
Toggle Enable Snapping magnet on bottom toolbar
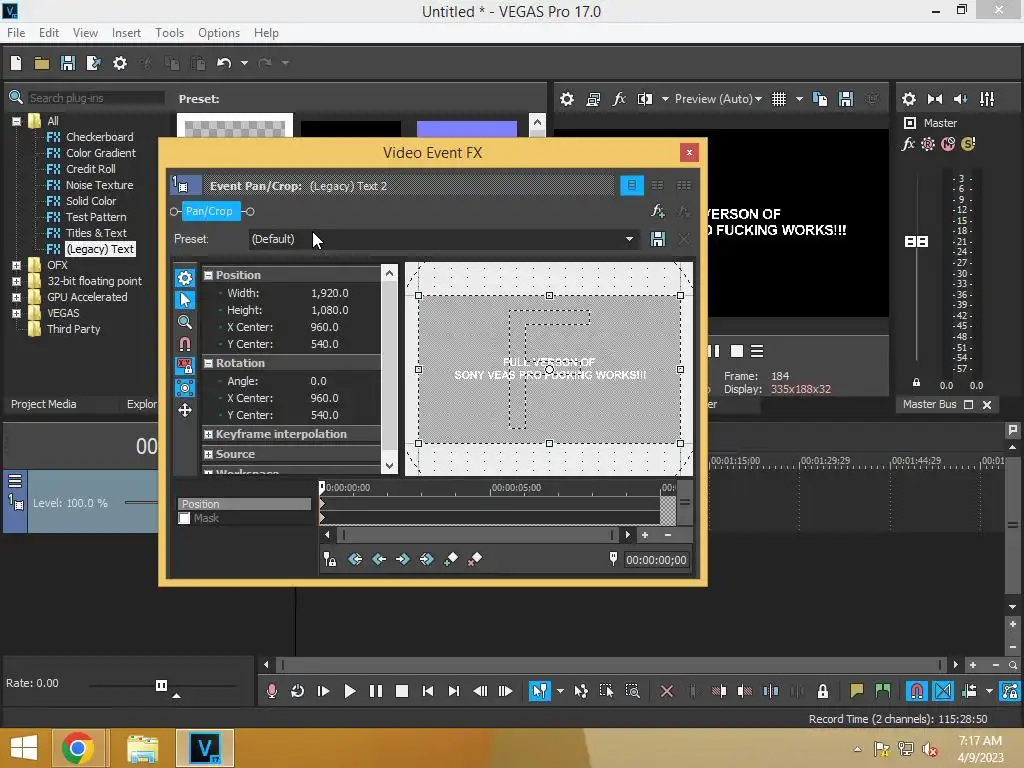pos(917,691)
